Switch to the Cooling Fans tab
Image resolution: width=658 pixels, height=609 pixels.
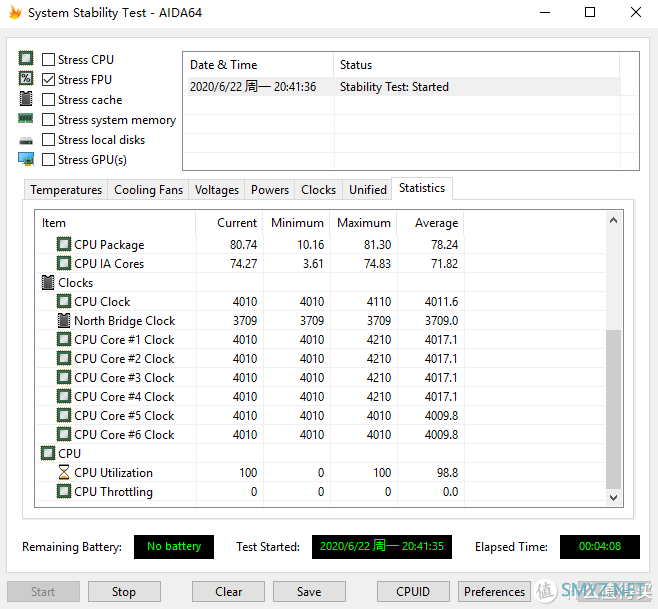148,190
